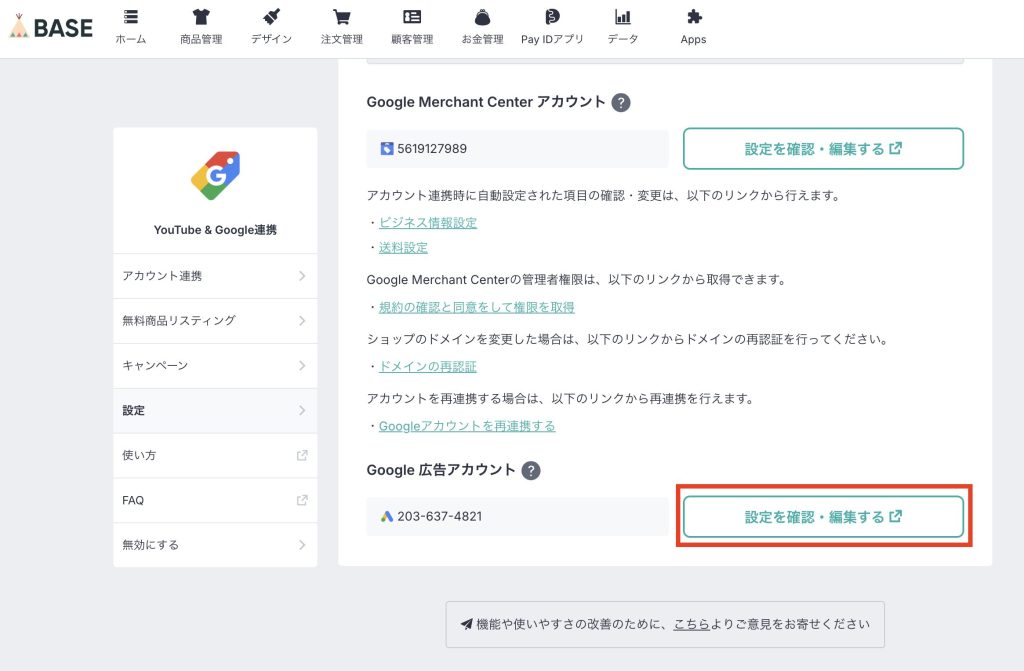Image resolution: width=1024 pixels, height=671 pixels.
Task: Click Merchant Center 設定を確認・編集する button
Action: point(824,149)
